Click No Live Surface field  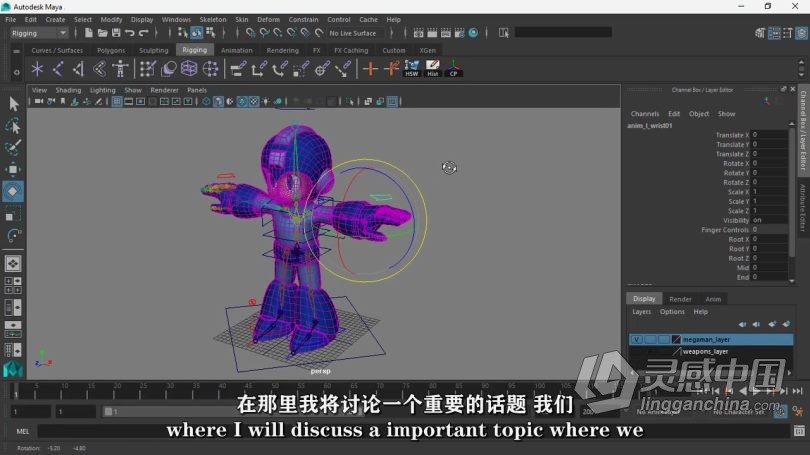(356, 33)
